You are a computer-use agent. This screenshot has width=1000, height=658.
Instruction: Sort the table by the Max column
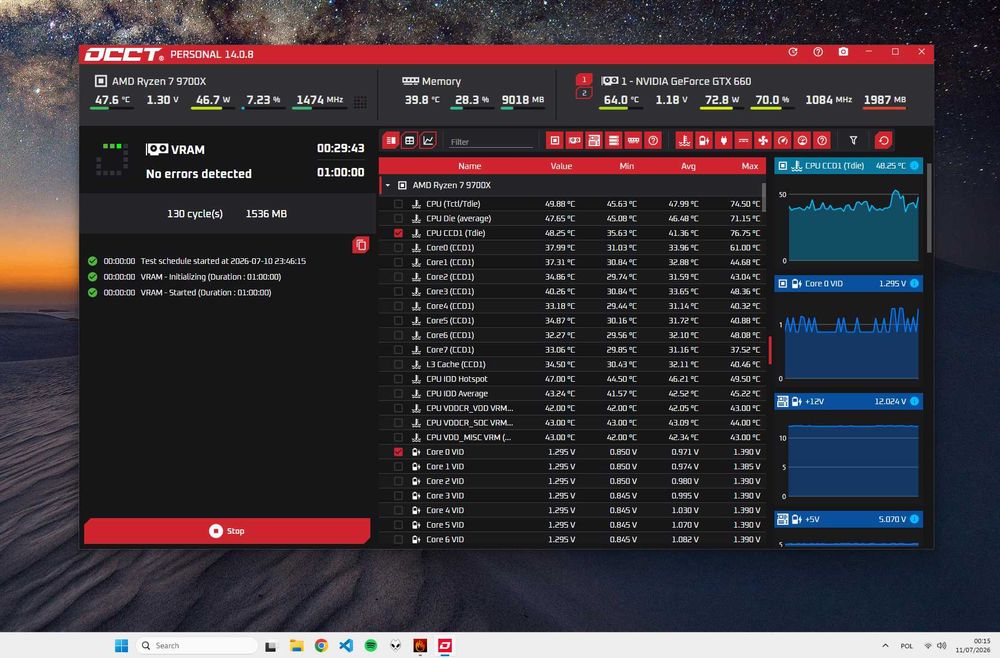(749, 166)
